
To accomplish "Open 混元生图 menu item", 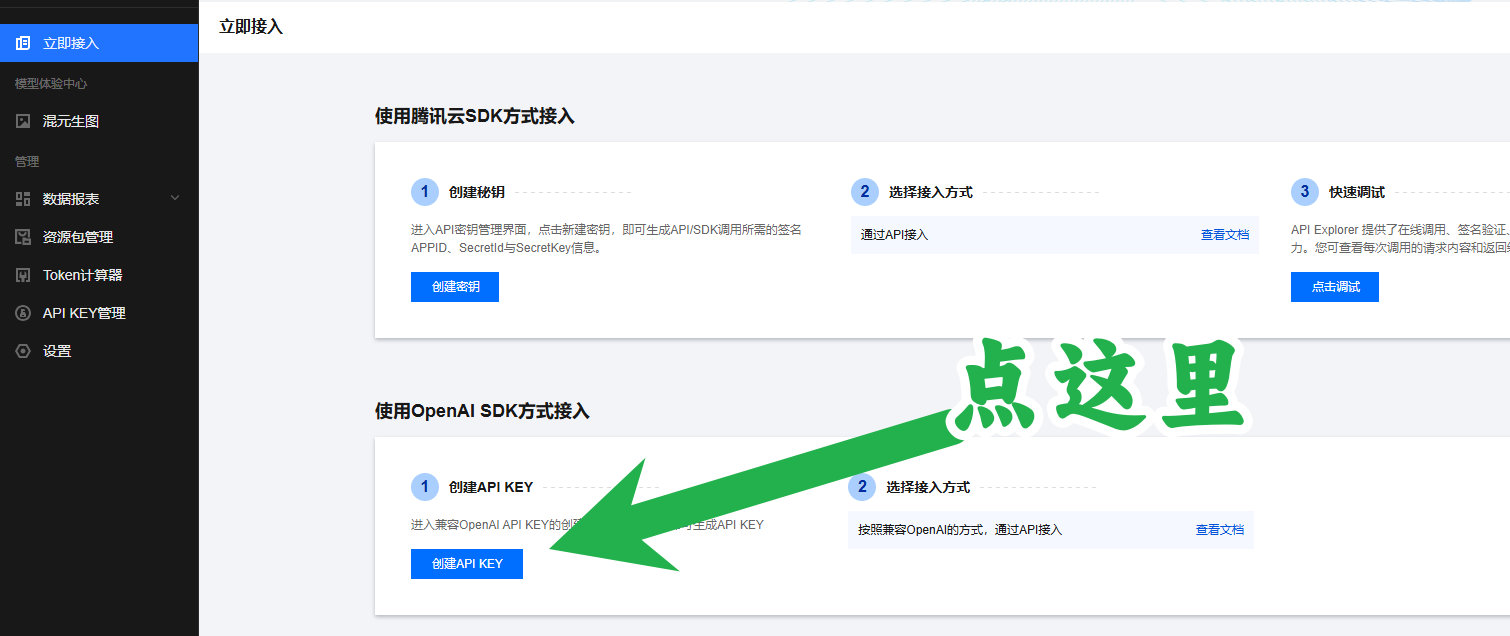I will pos(99,121).
